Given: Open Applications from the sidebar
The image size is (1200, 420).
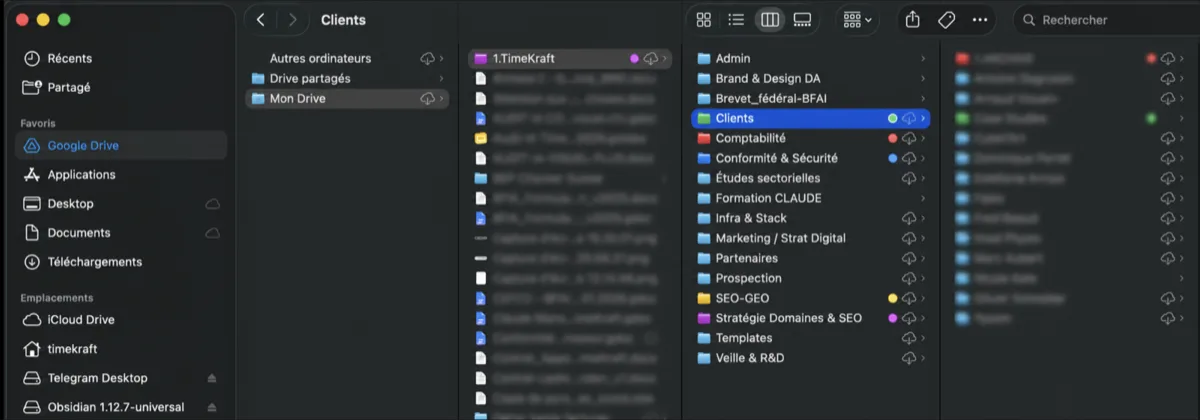Looking at the screenshot, I should pos(121,174).
